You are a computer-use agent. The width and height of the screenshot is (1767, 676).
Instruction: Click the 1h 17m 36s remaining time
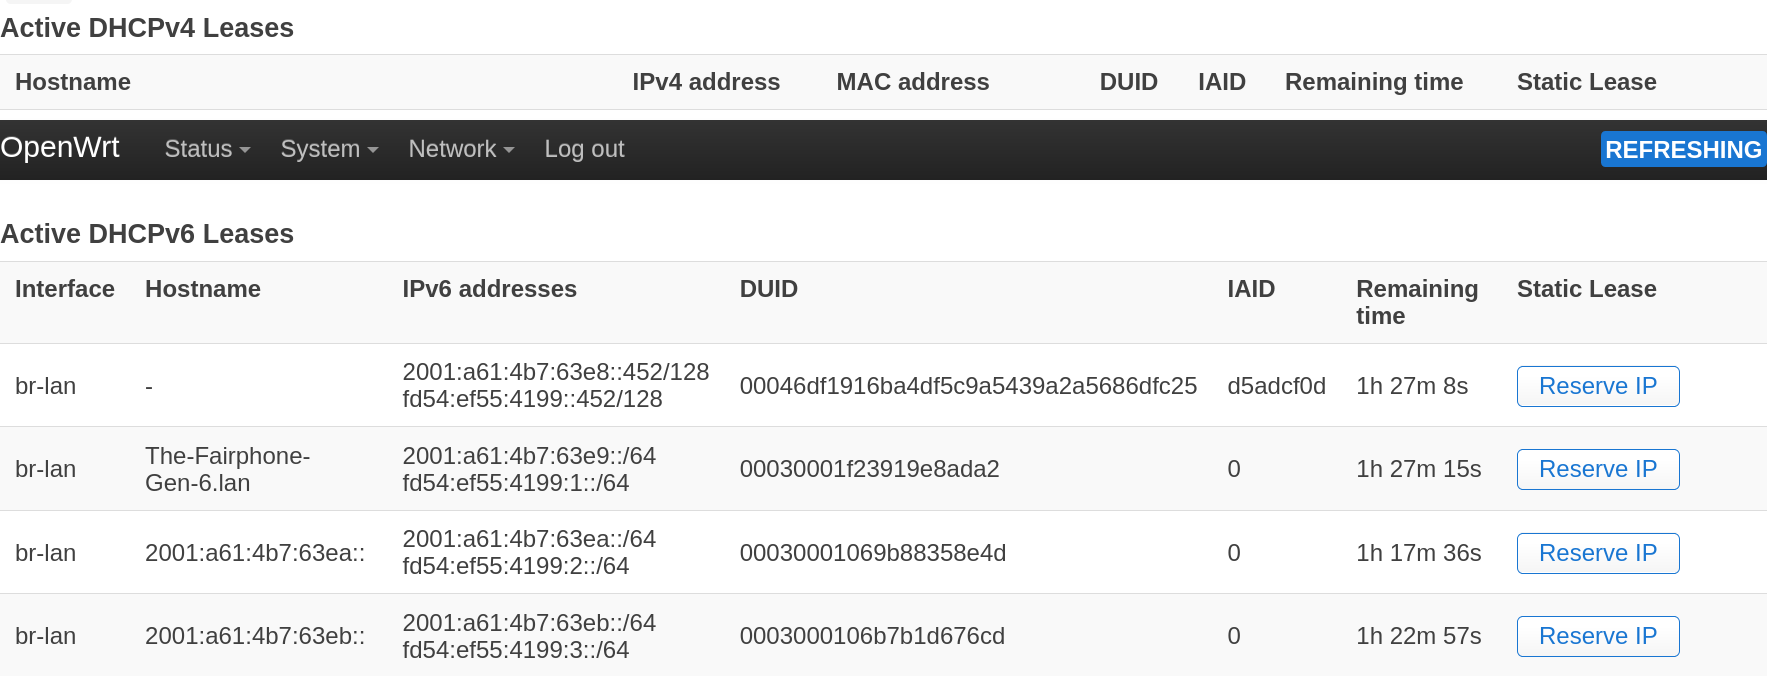pos(1418,553)
